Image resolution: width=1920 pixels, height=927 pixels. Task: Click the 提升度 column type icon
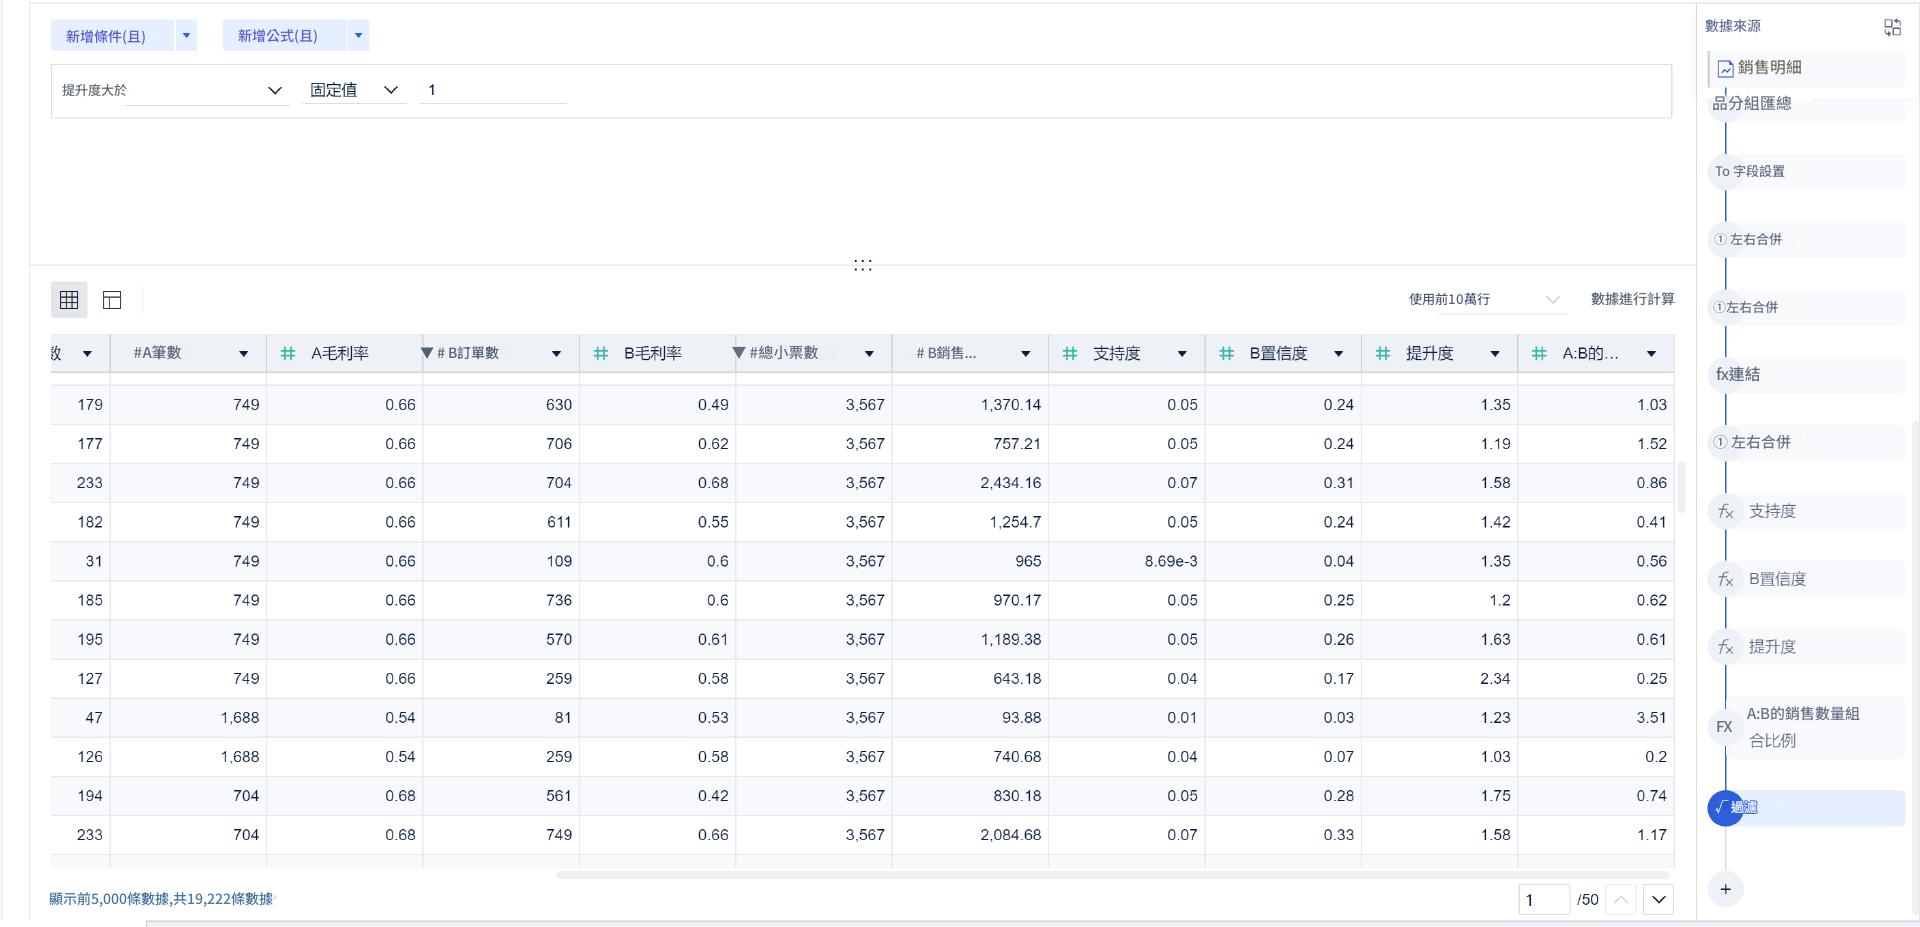point(1383,353)
